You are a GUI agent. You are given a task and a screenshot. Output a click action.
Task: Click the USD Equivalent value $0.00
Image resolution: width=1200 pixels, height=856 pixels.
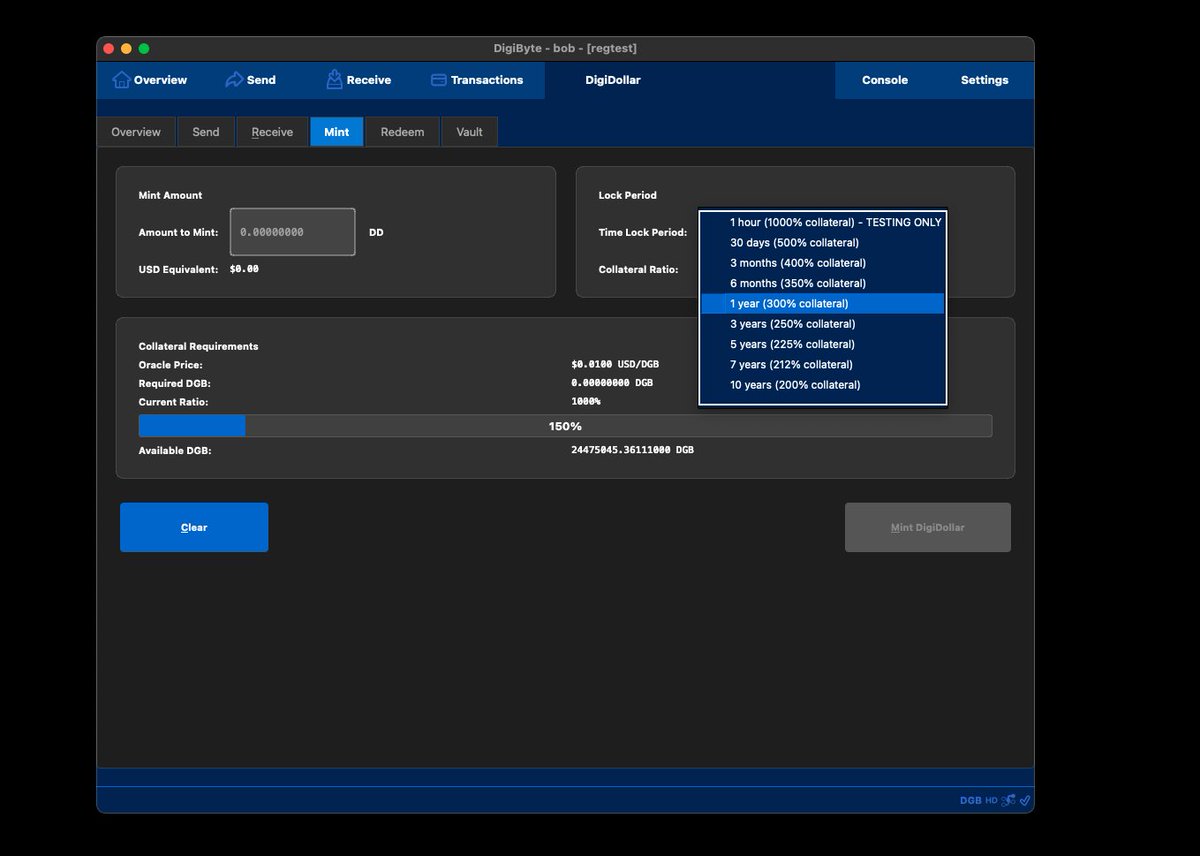click(244, 269)
